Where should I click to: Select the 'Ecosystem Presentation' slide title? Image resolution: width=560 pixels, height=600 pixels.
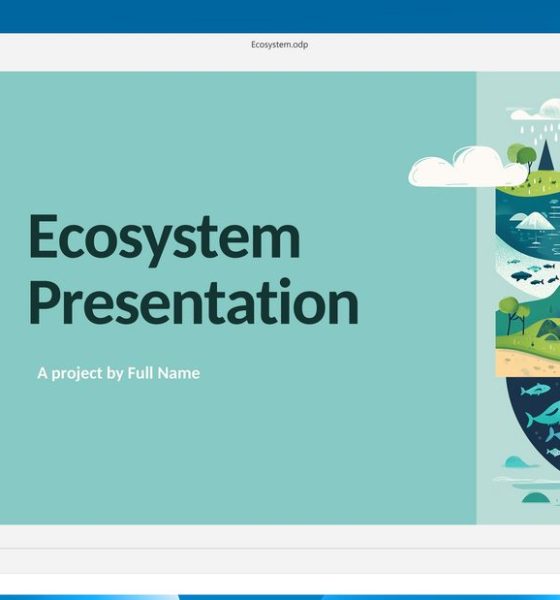194,269
